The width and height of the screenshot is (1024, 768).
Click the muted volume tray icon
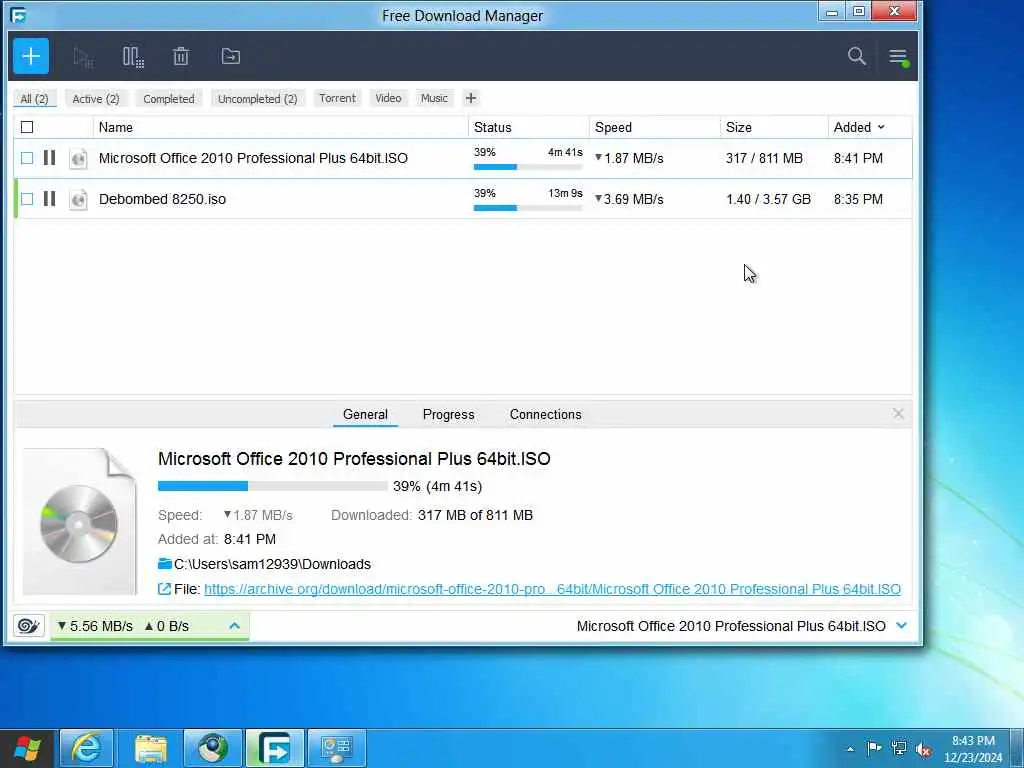(923, 749)
